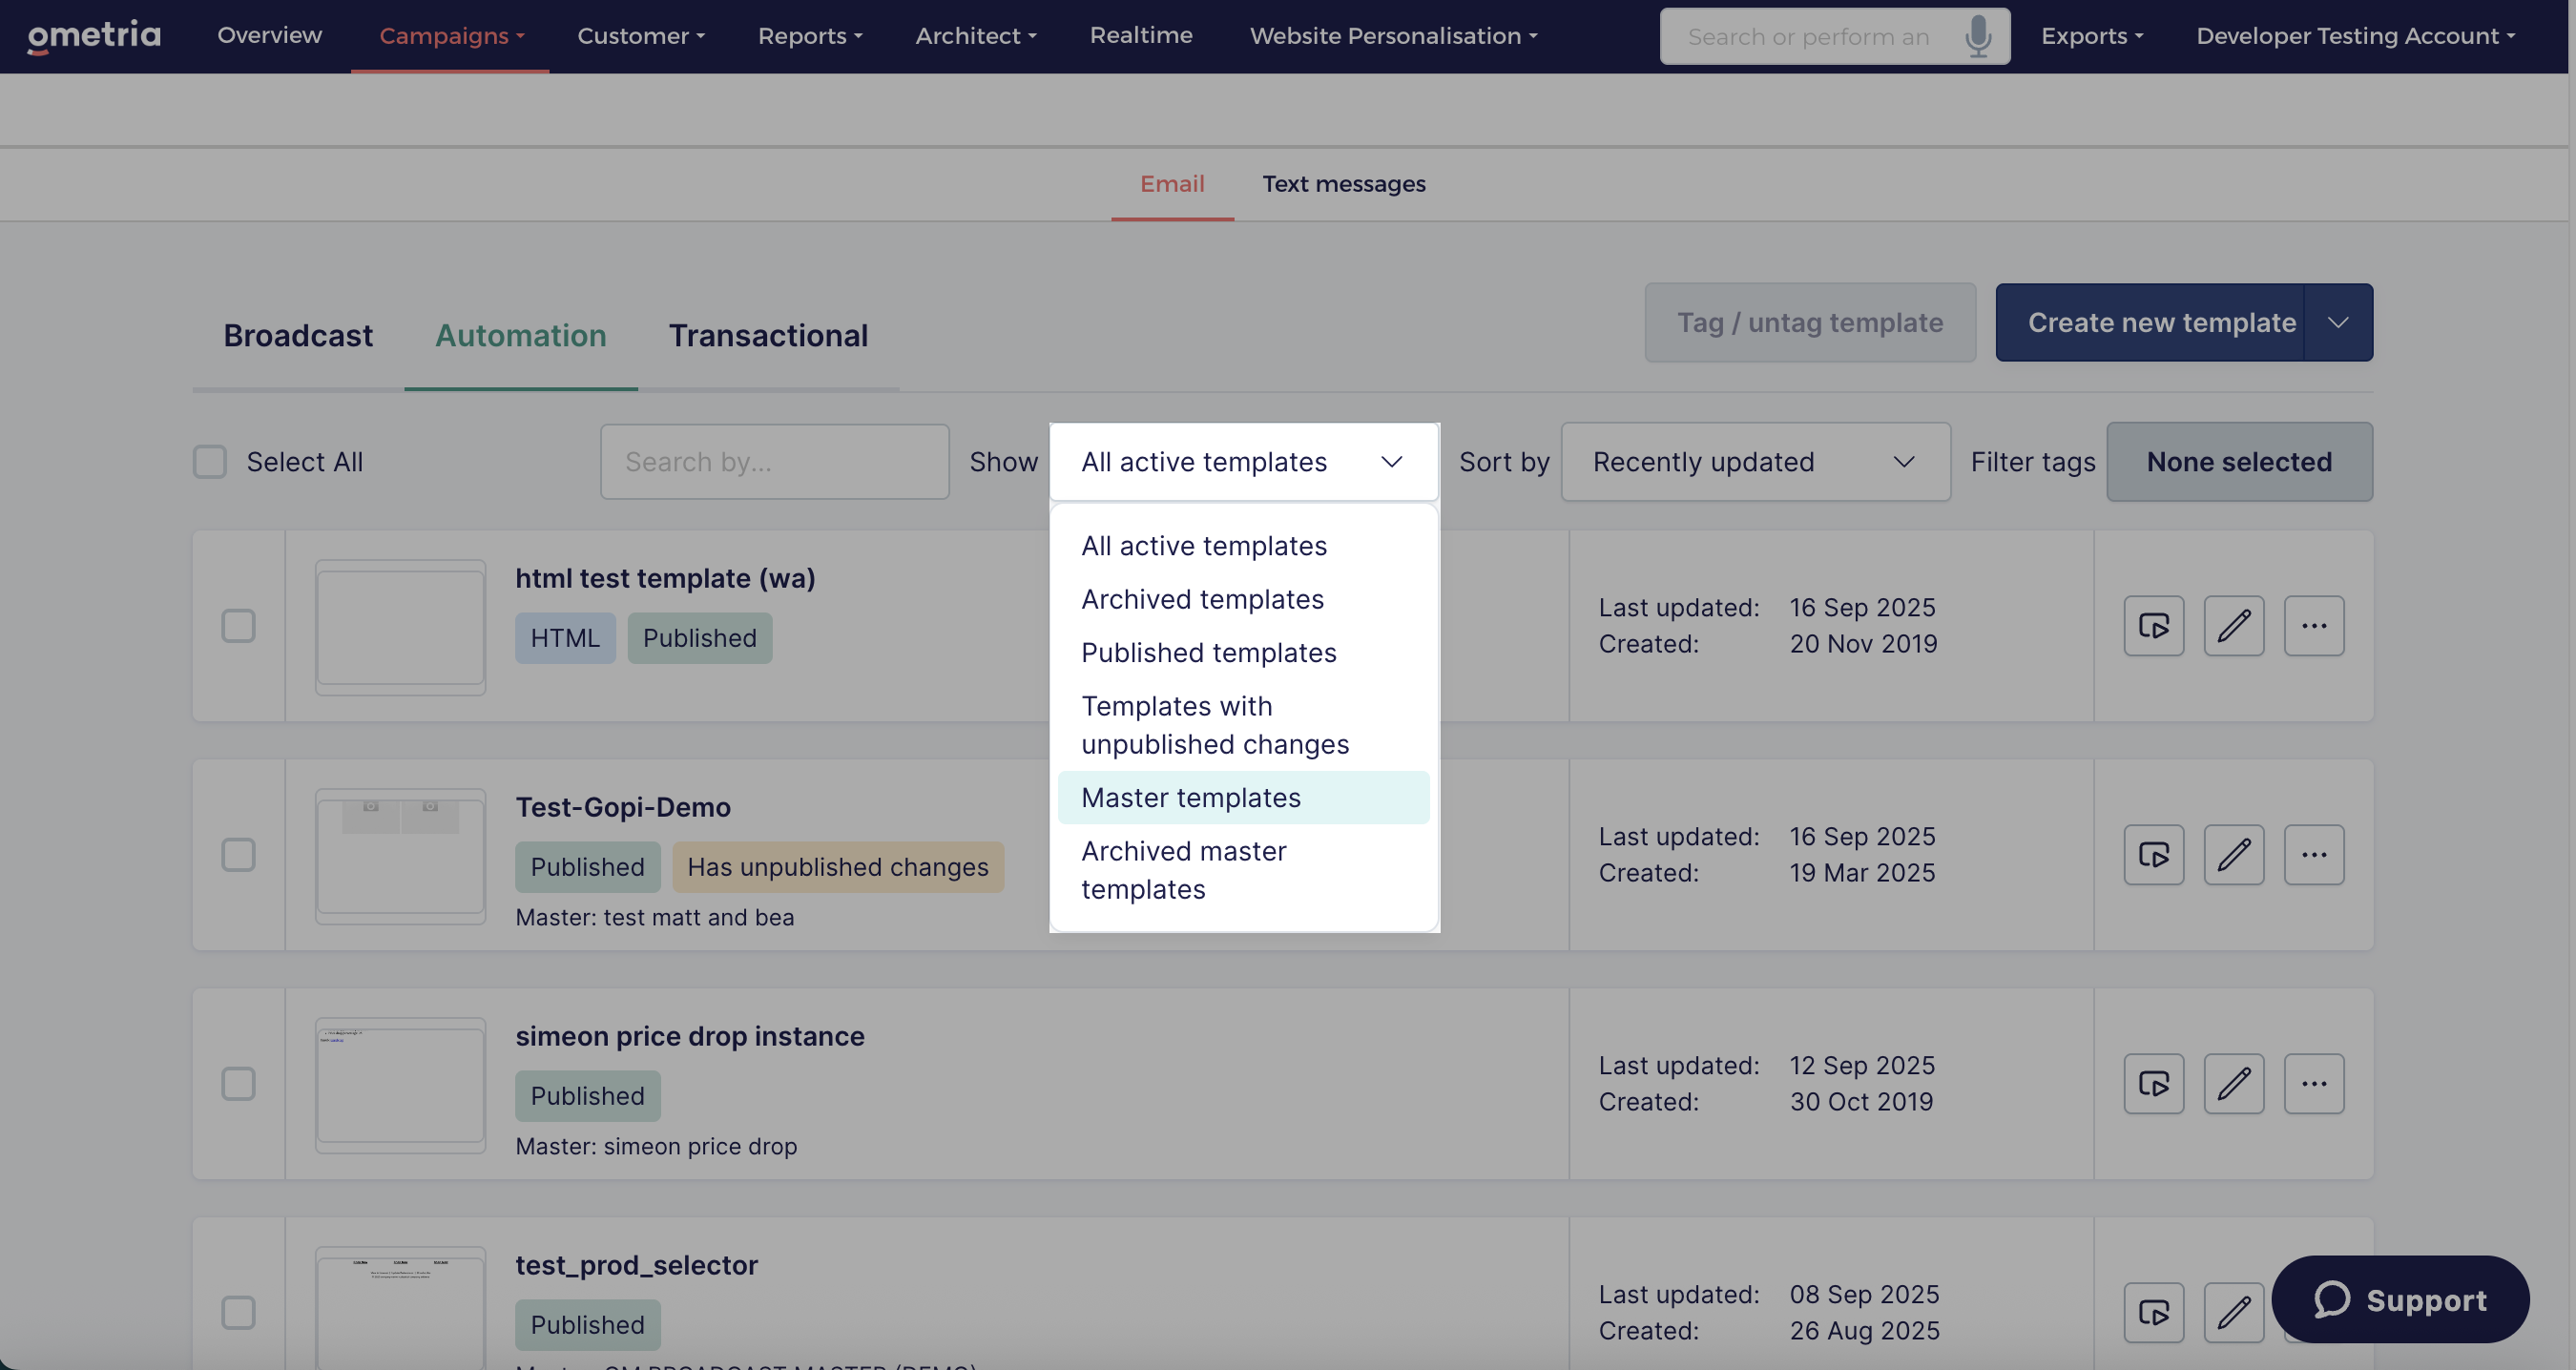Open the Recently updated sort dropdown
2576x1370 pixels.
[x=1755, y=462]
